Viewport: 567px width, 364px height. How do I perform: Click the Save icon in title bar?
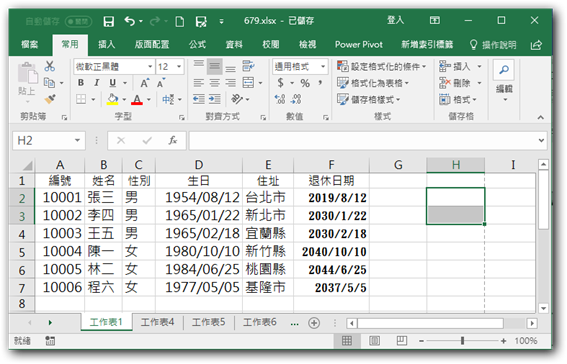pyautogui.click(x=108, y=21)
